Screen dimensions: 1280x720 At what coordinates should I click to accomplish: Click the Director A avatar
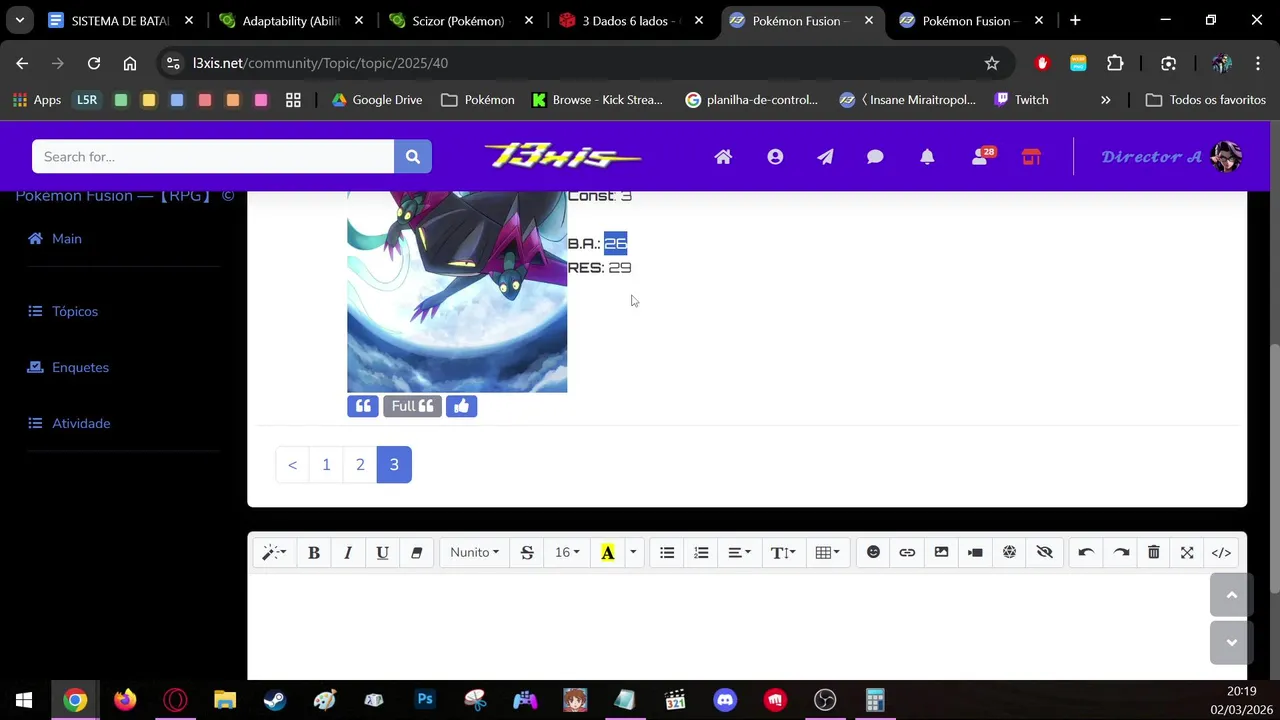(1226, 157)
